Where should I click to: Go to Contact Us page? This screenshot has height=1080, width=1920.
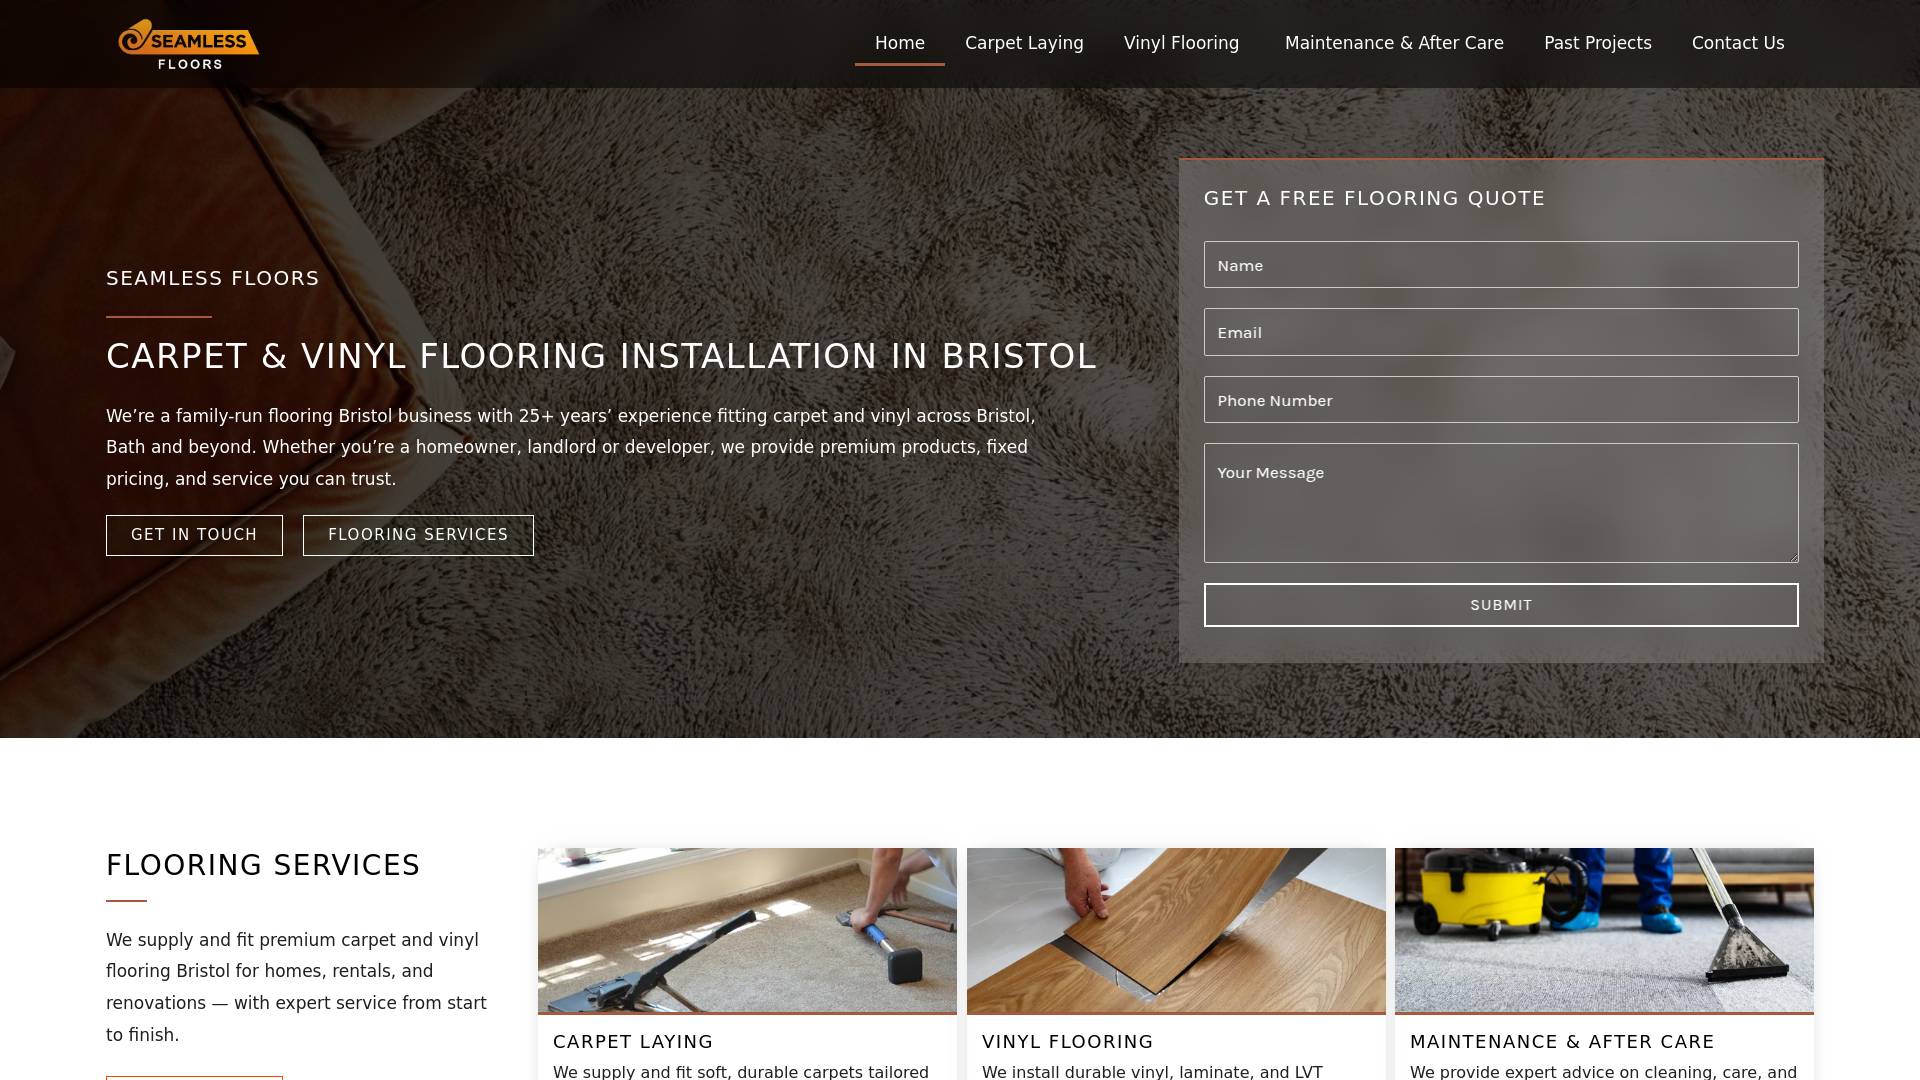click(x=1737, y=43)
